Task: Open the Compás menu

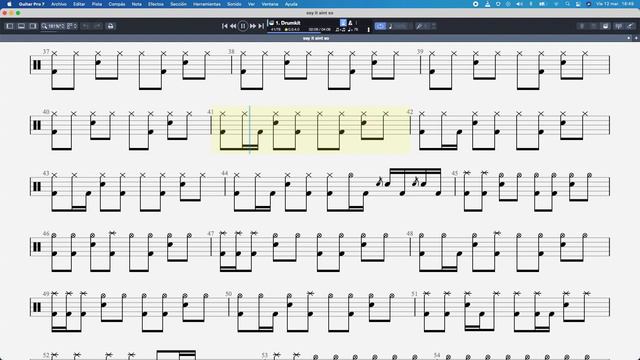Action: click(x=117, y=4)
